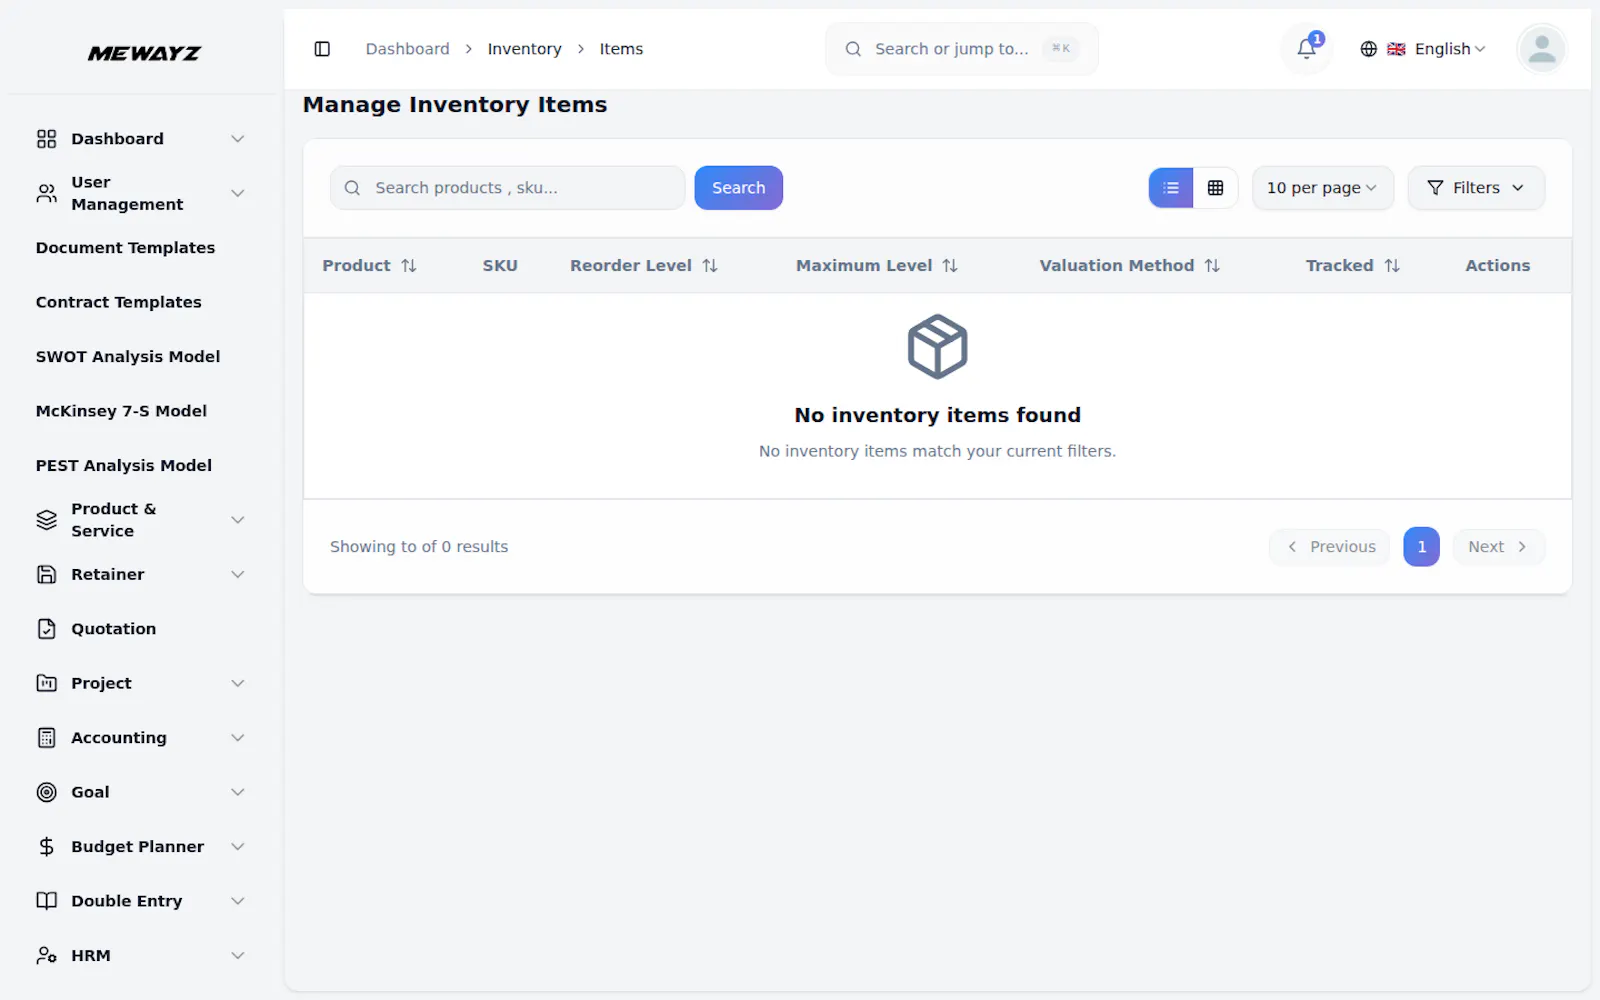Go to Next page
1600x1000 pixels.
[1498, 547]
